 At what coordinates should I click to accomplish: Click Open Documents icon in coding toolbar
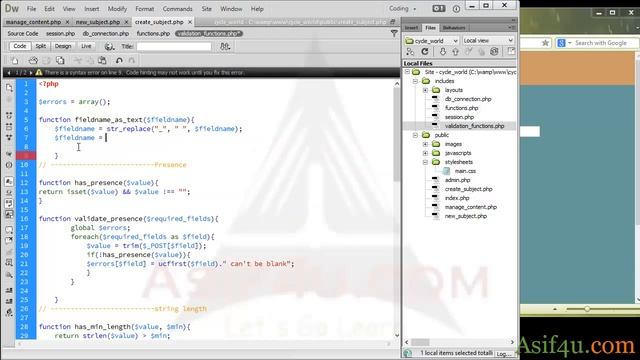tap(9, 87)
